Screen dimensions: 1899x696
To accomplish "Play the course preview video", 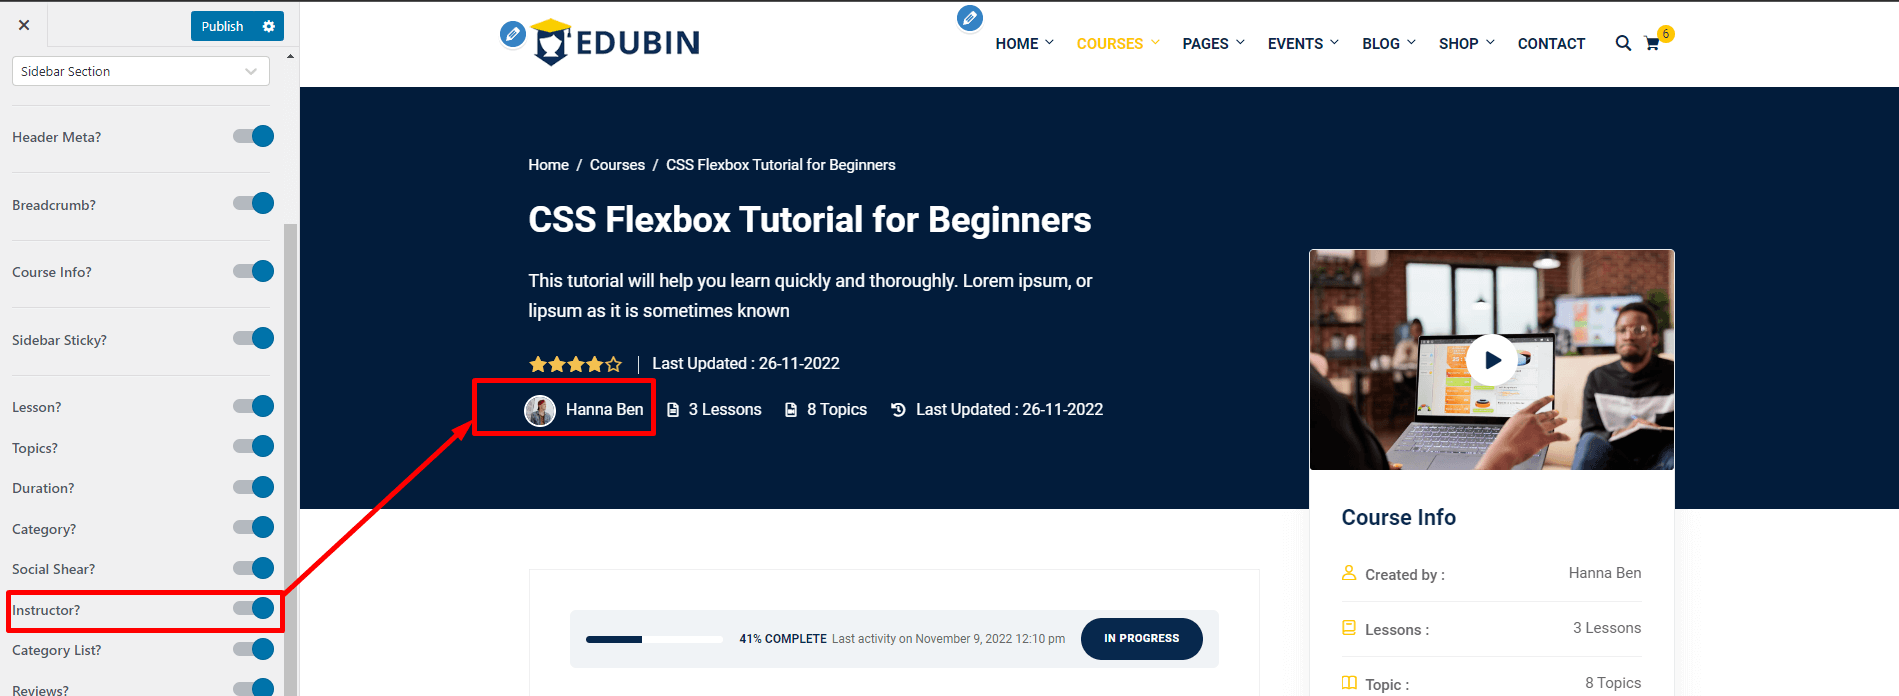I will click(1491, 360).
